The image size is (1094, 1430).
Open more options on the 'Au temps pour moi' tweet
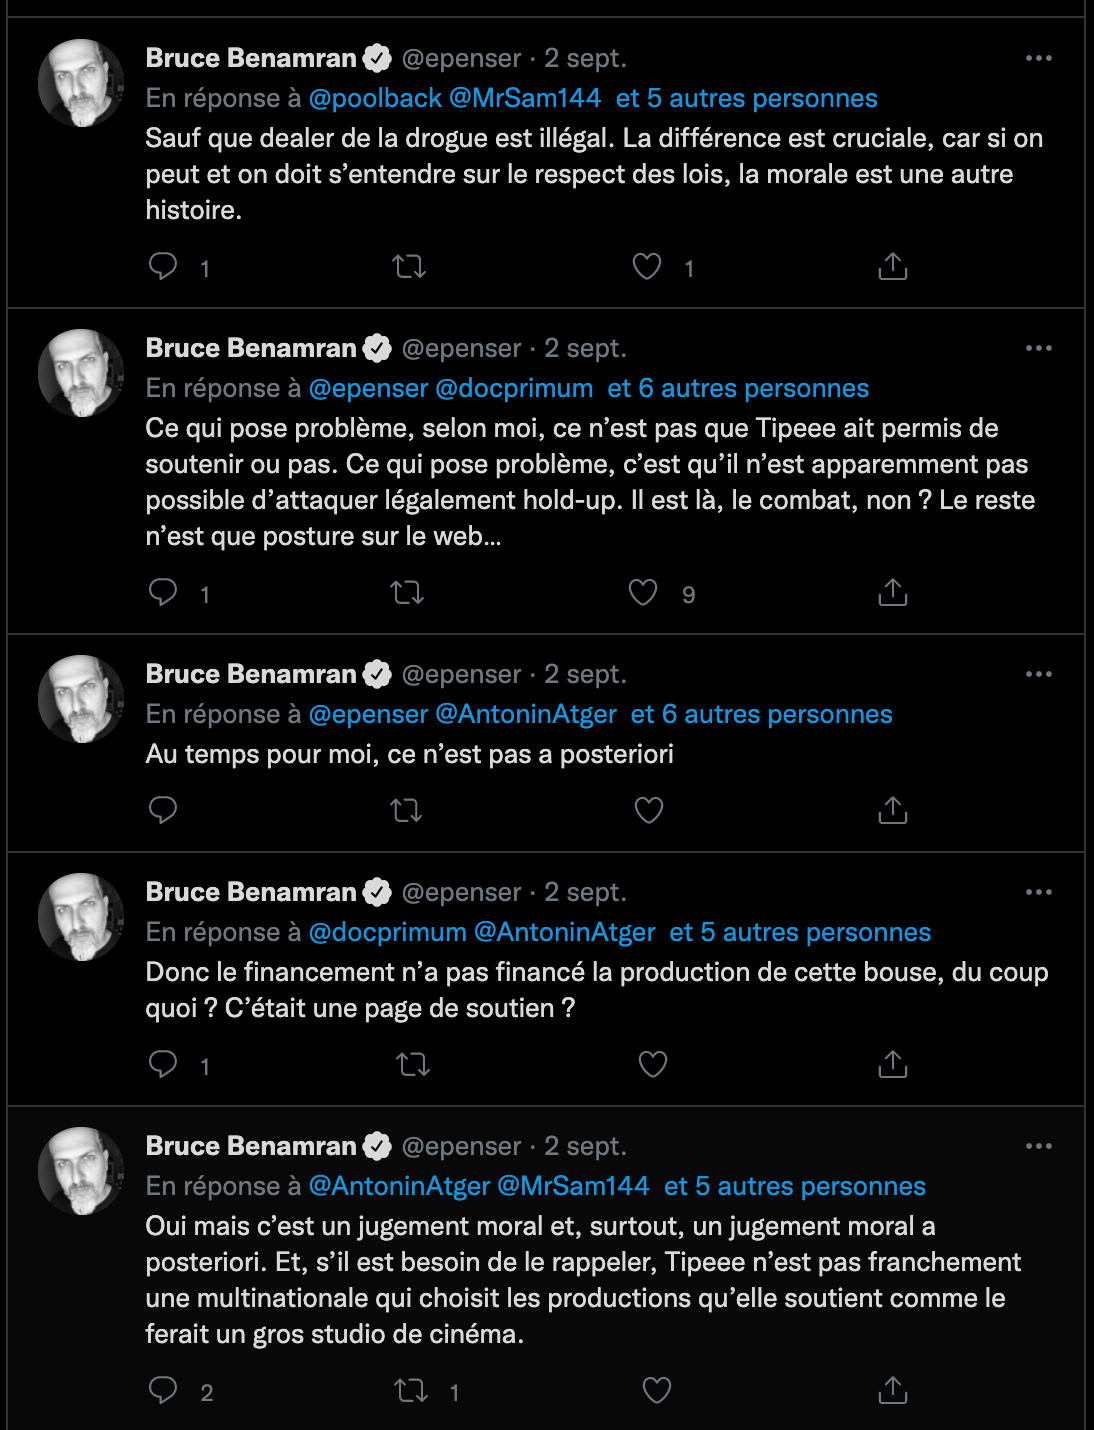click(1039, 674)
